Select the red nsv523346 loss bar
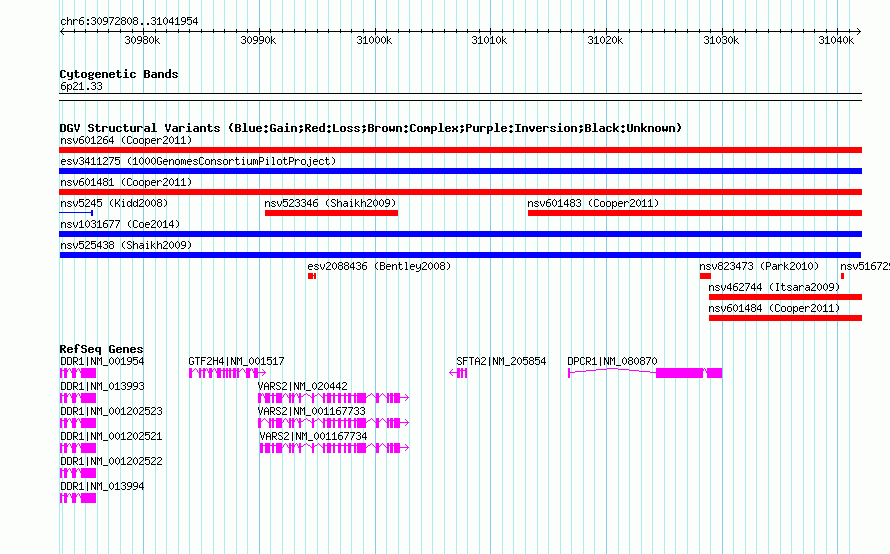 [x=331, y=213]
